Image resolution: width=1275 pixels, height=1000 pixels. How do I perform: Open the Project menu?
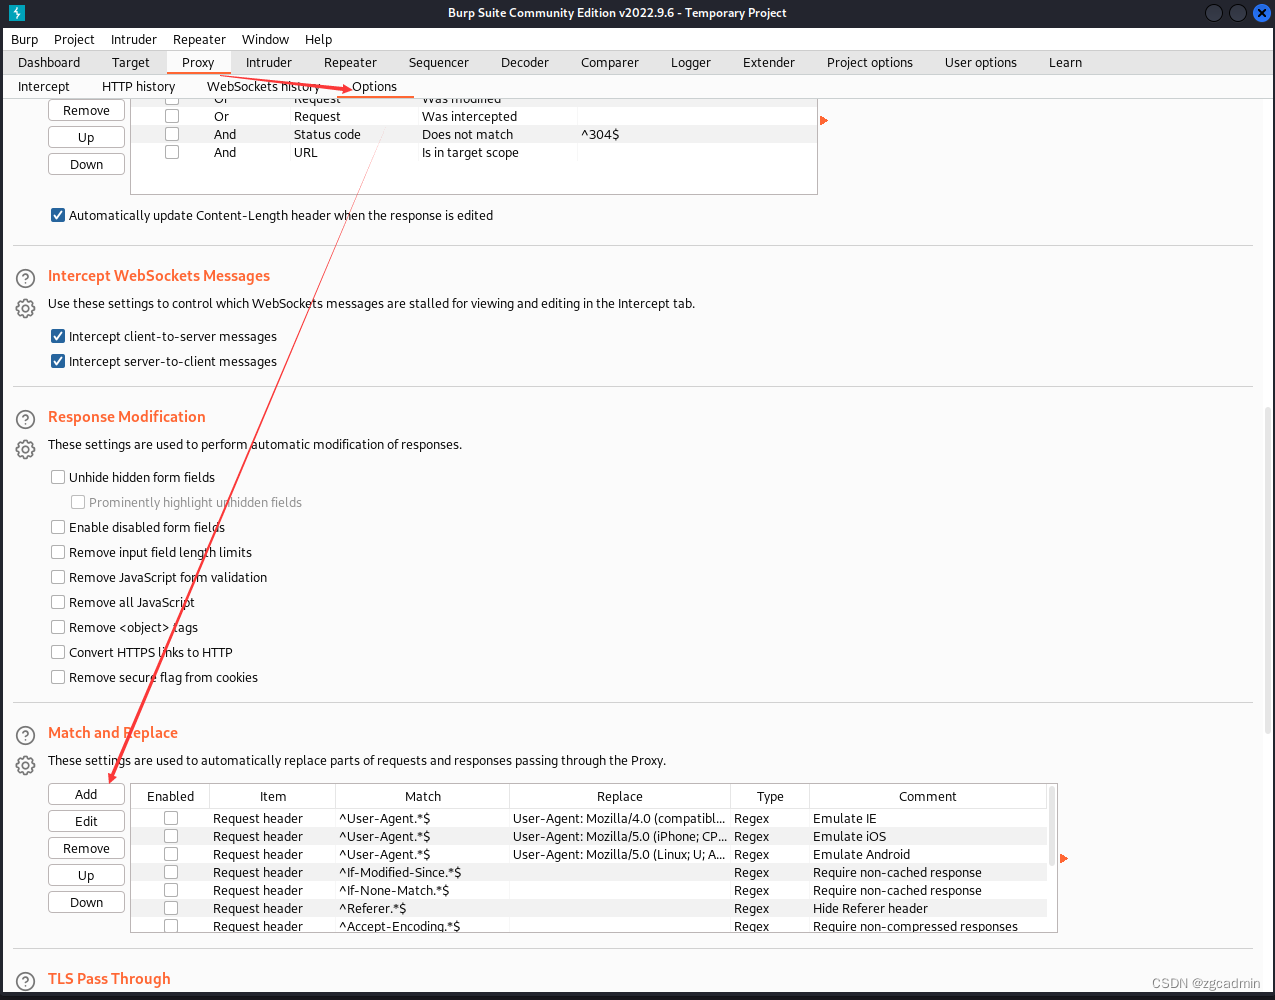pyautogui.click(x=74, y=39)
